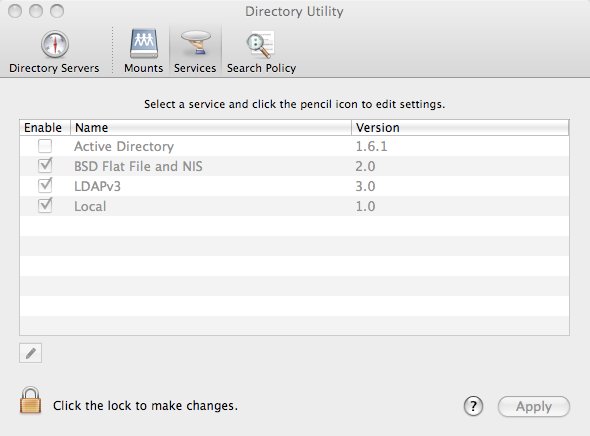Screen dimensions: 590x436
Task: Toggle the BSD Flat File and NIS checkbox
Action: (45, 166)
